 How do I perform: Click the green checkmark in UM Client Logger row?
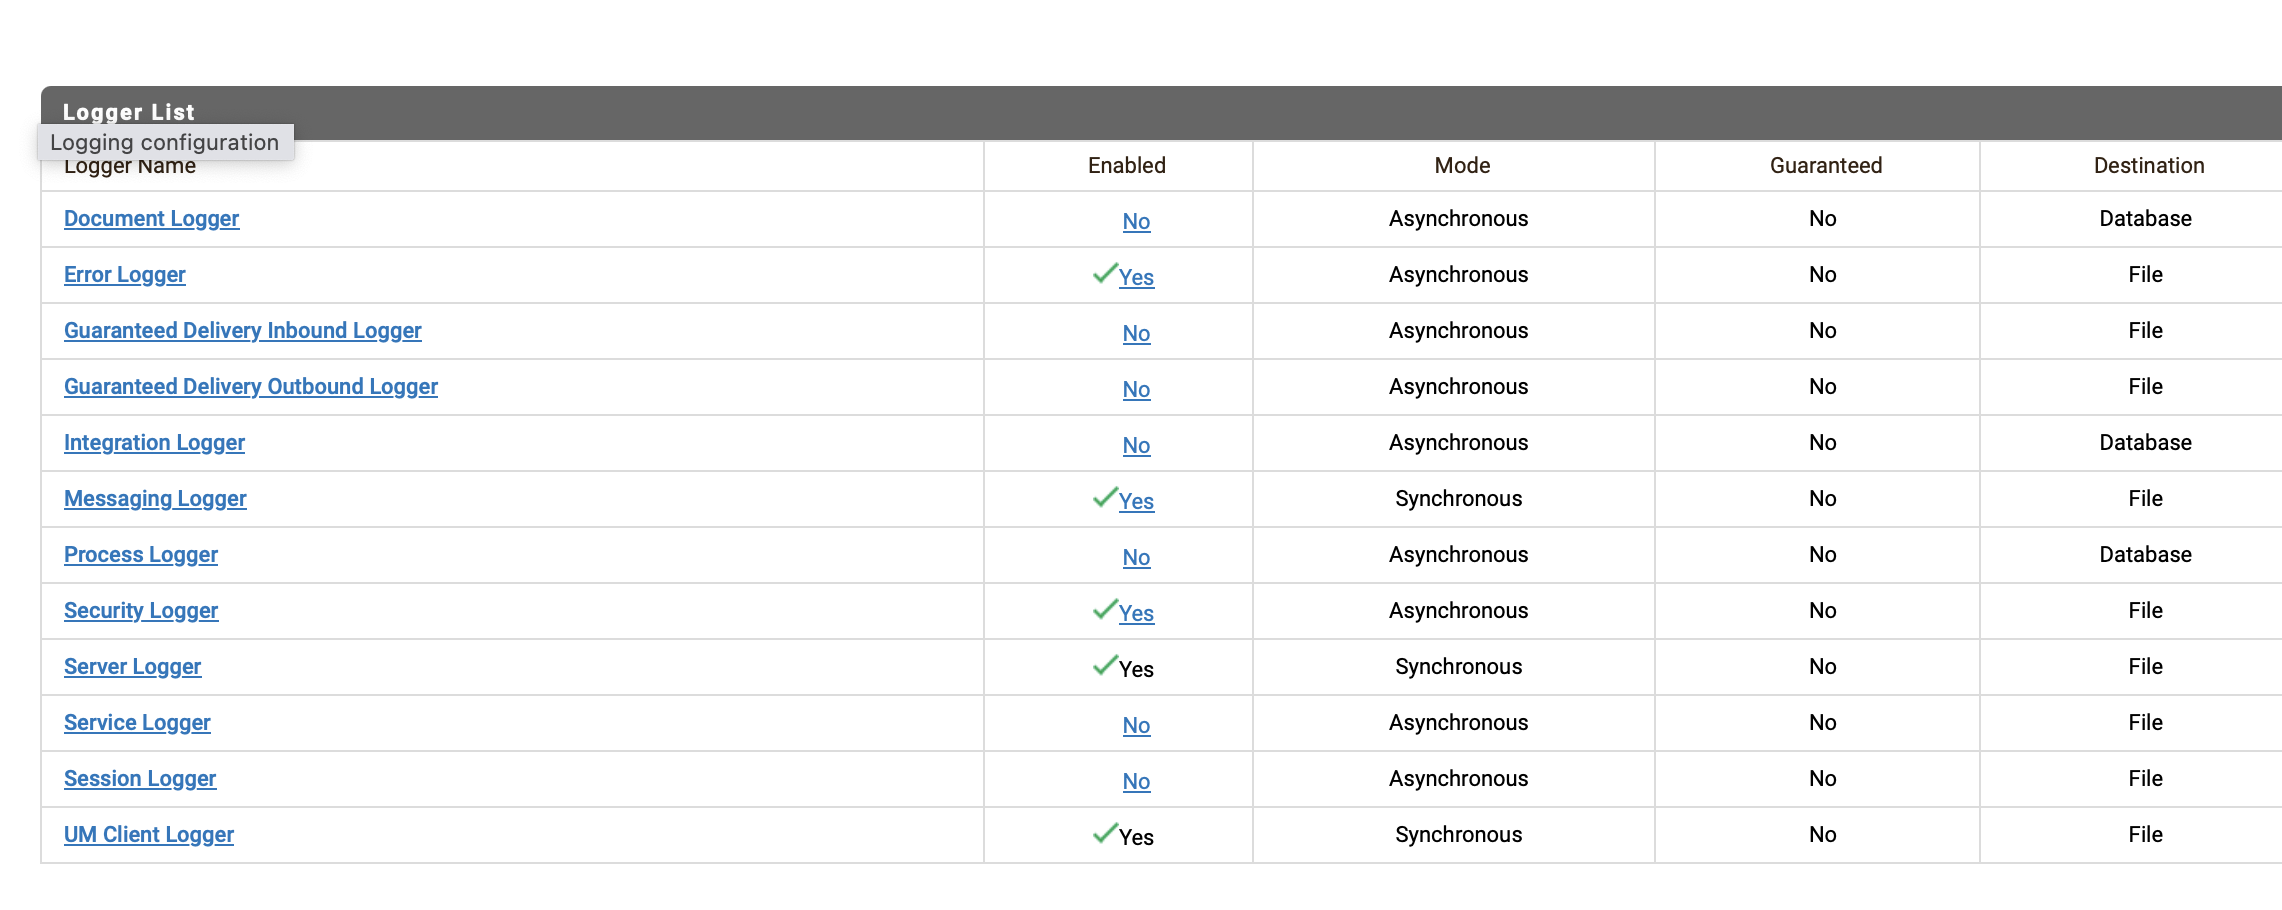1105,833
